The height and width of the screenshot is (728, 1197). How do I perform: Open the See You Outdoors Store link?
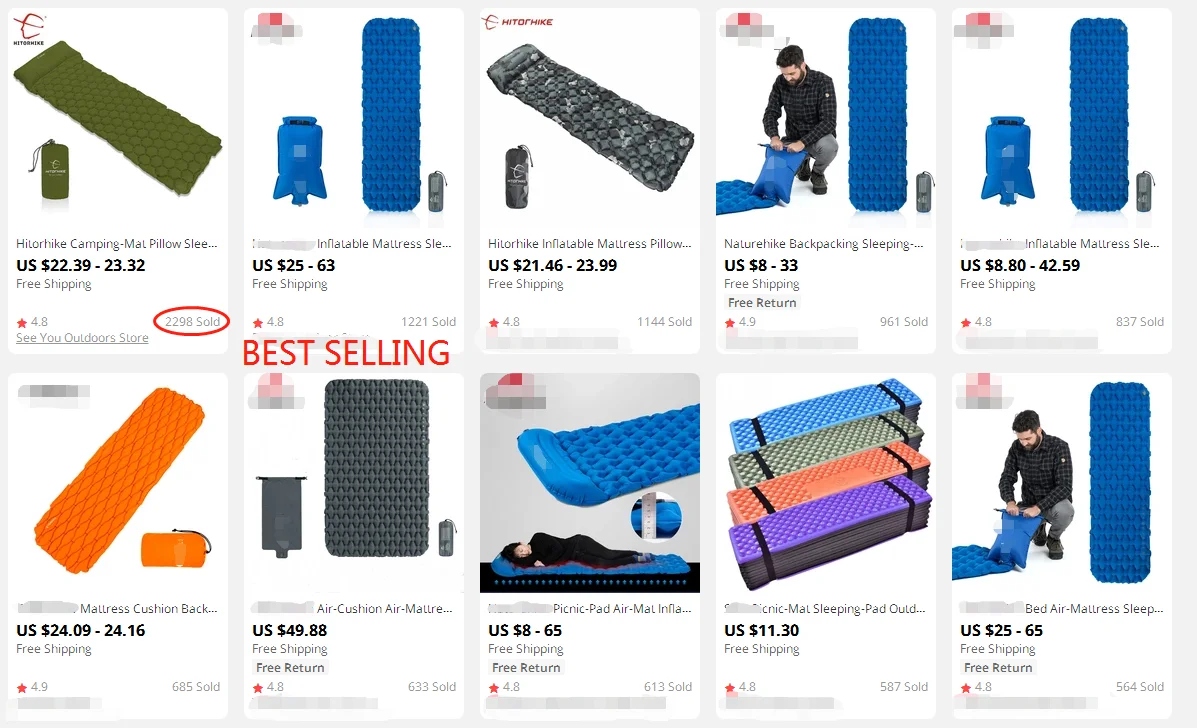82,337
